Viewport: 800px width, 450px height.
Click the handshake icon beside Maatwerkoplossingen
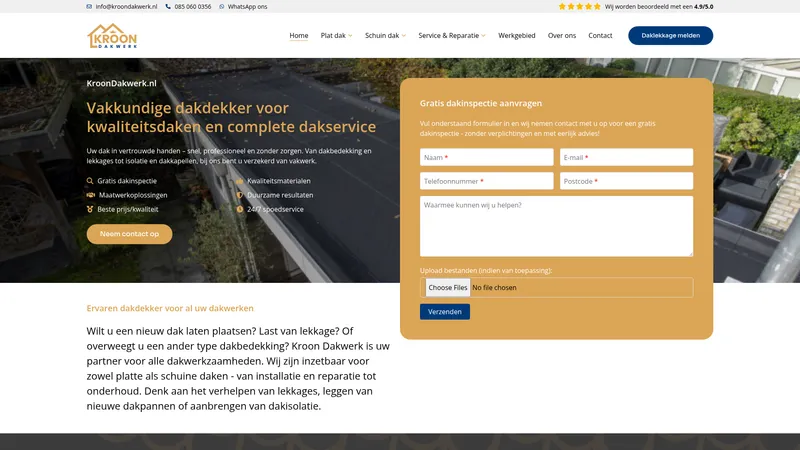91,195
